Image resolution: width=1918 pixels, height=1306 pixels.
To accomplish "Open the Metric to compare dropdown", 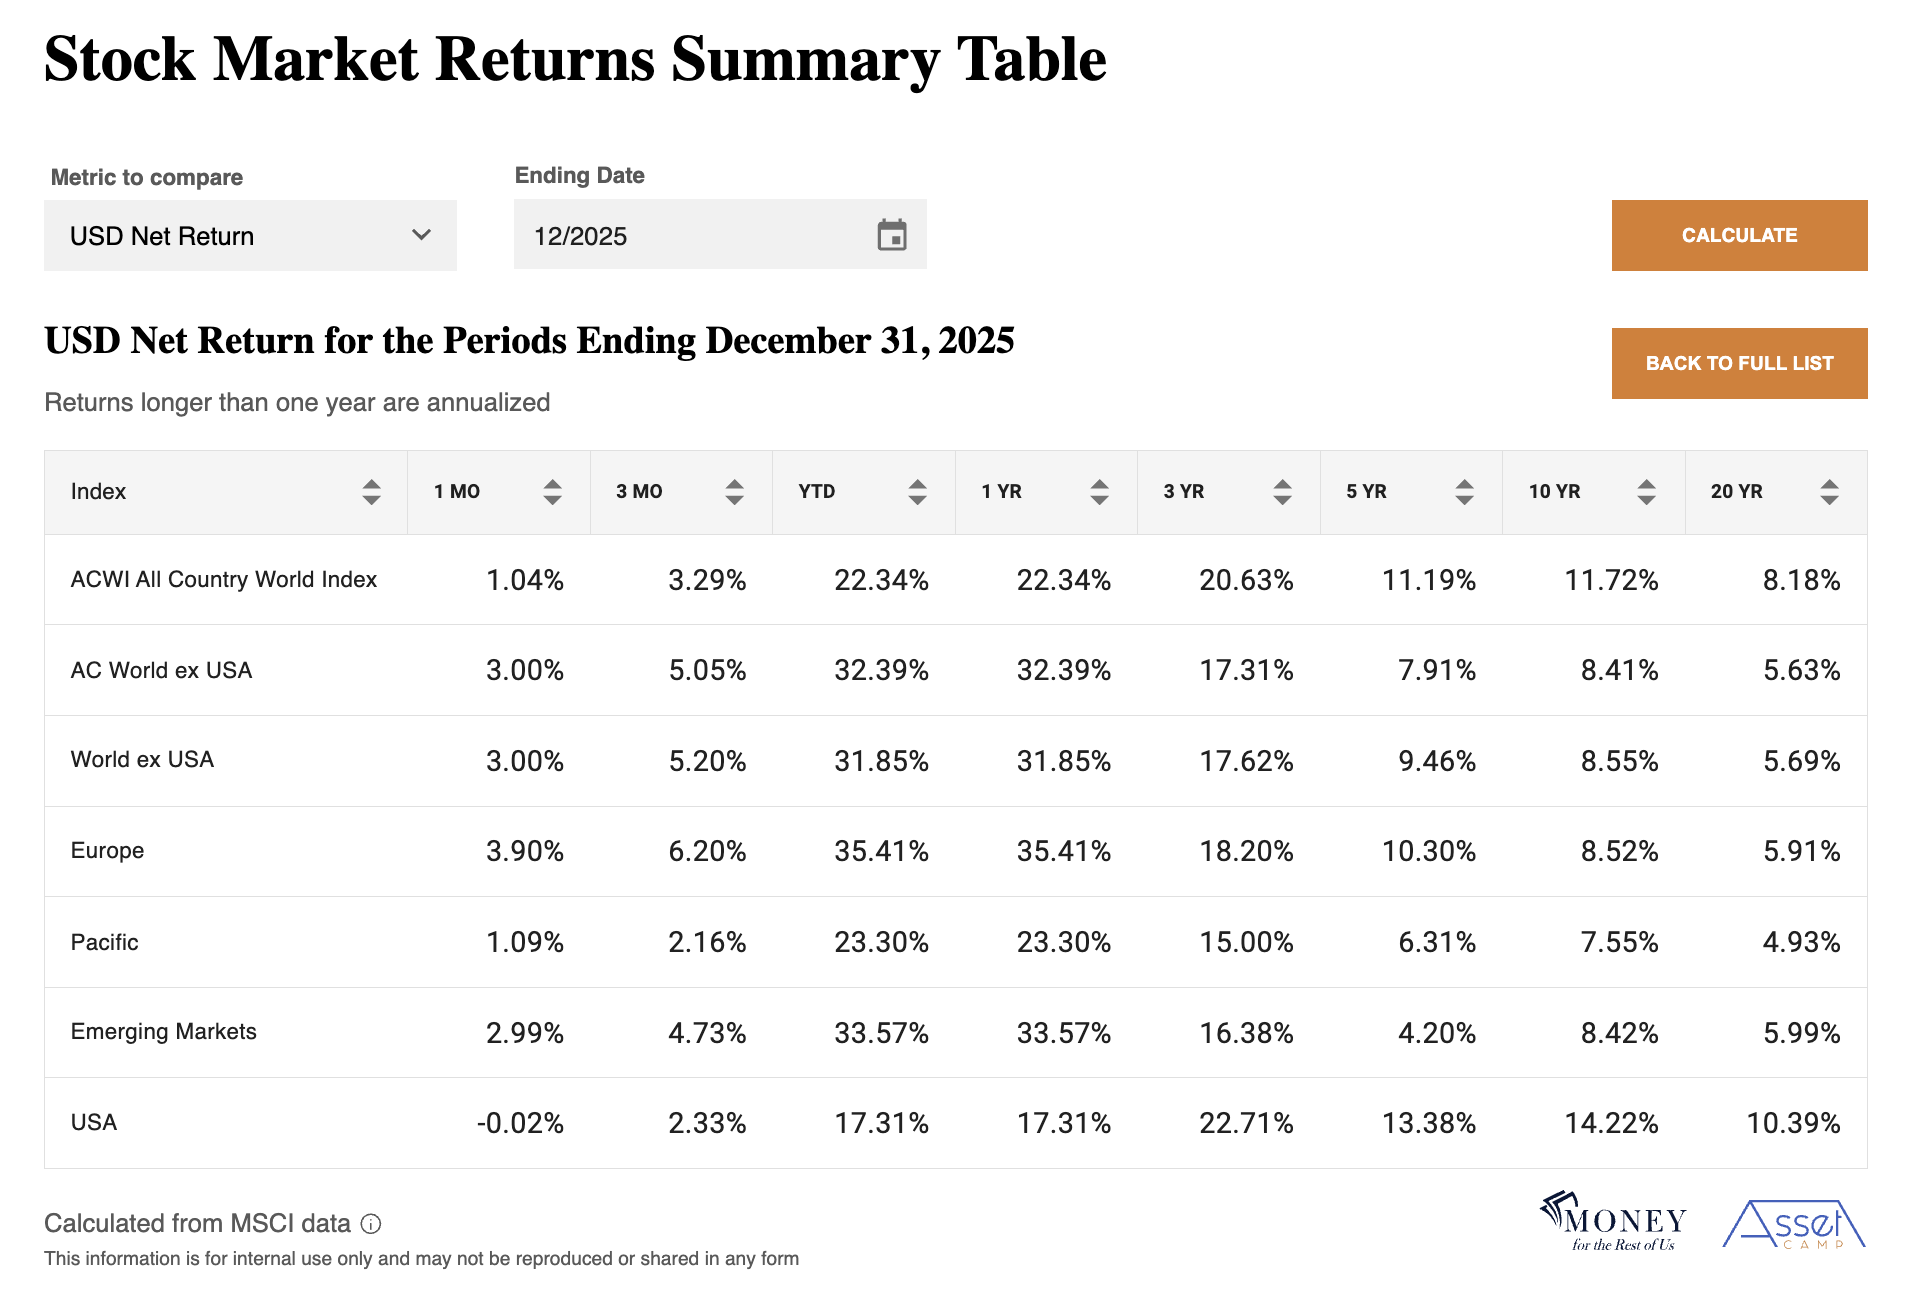I will 250,236.
